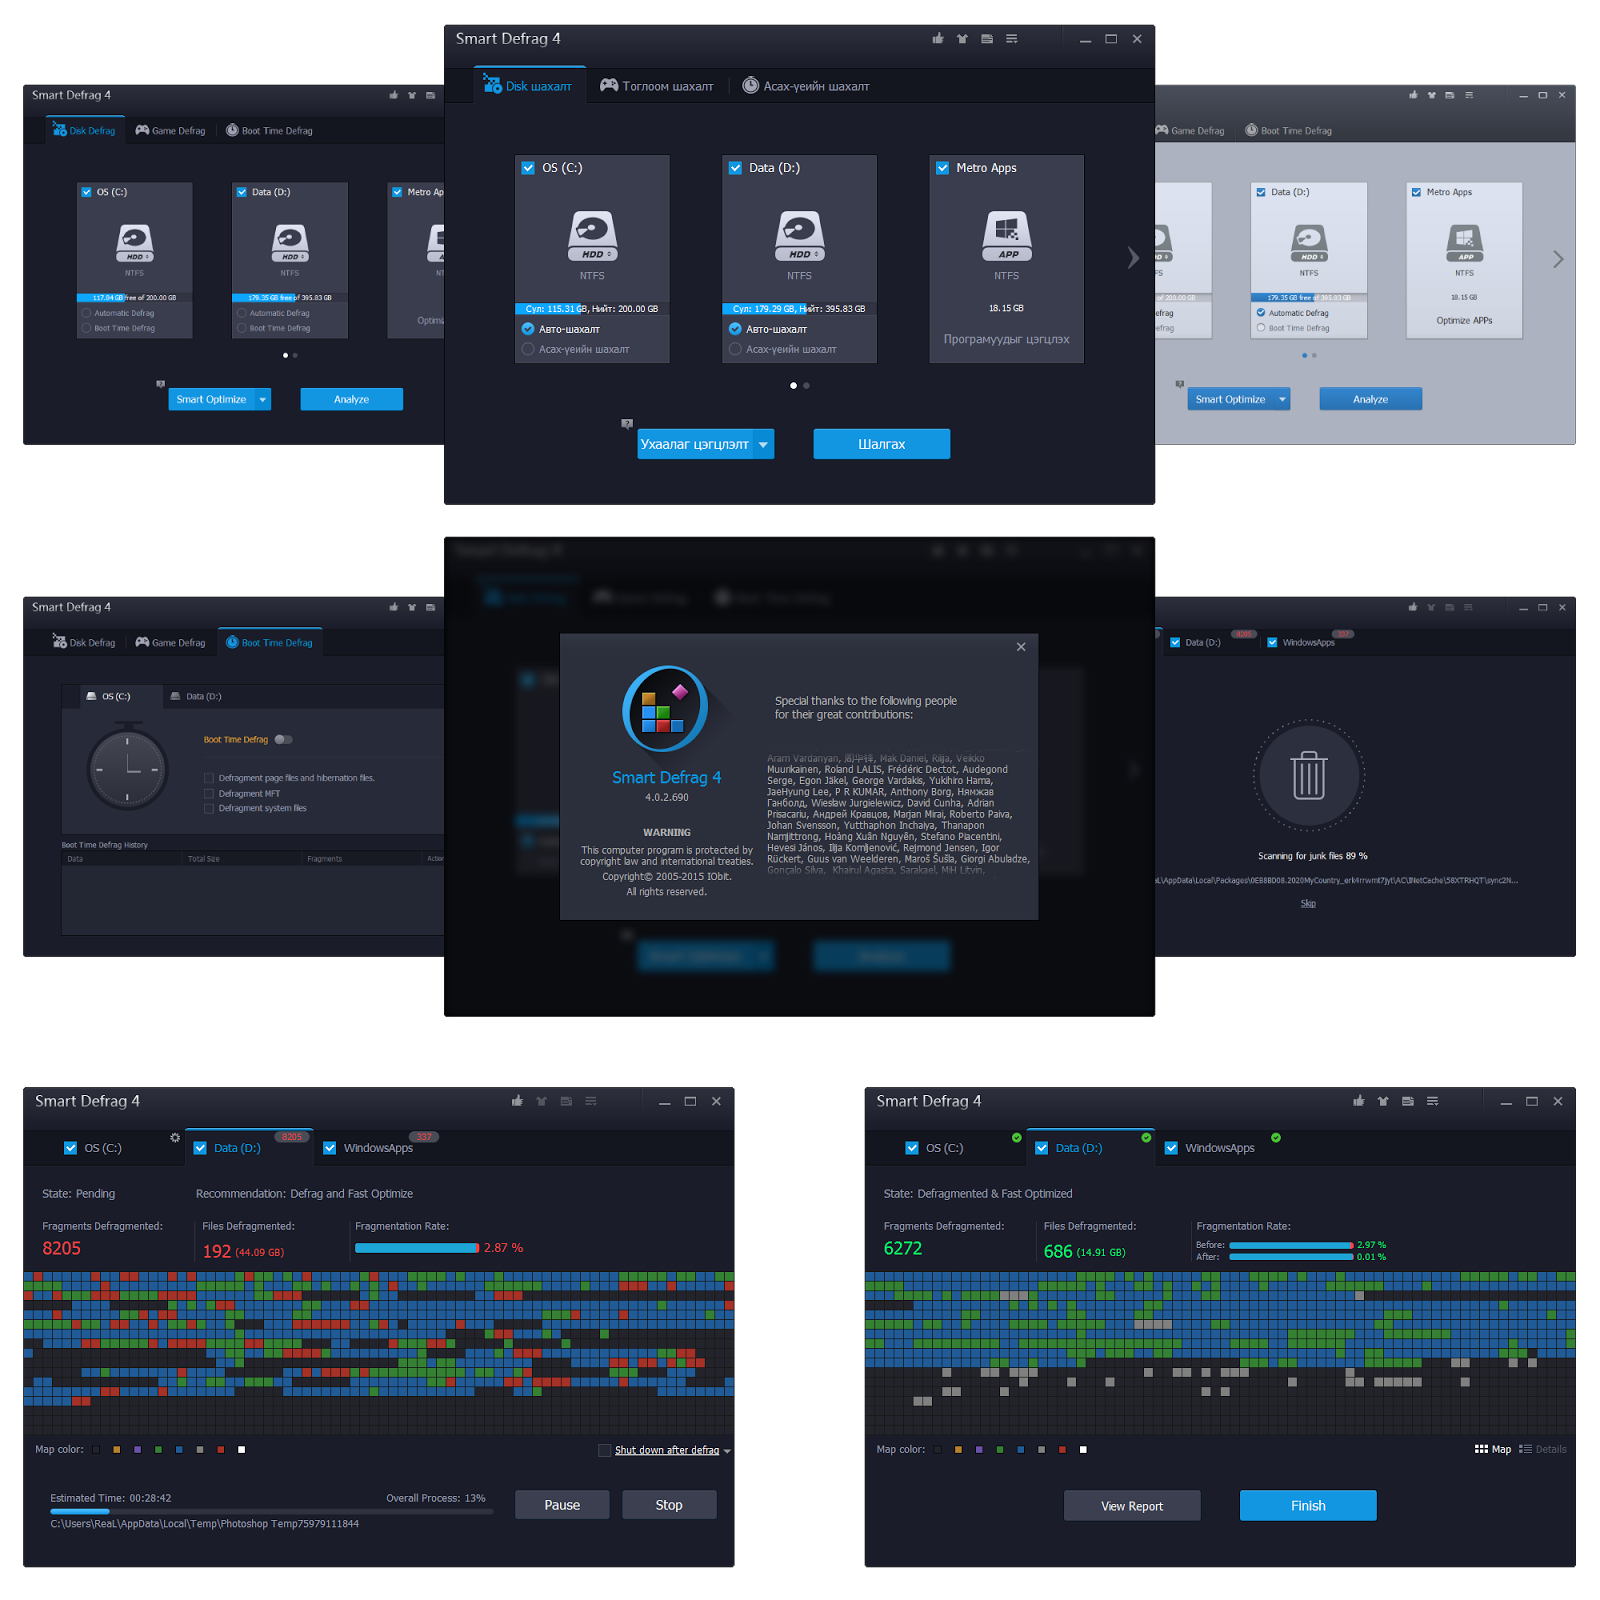The image size is (1600, 1600).
Task: Select Data (D:) drive tab in Boot Time window
Action: coord(196,696)
